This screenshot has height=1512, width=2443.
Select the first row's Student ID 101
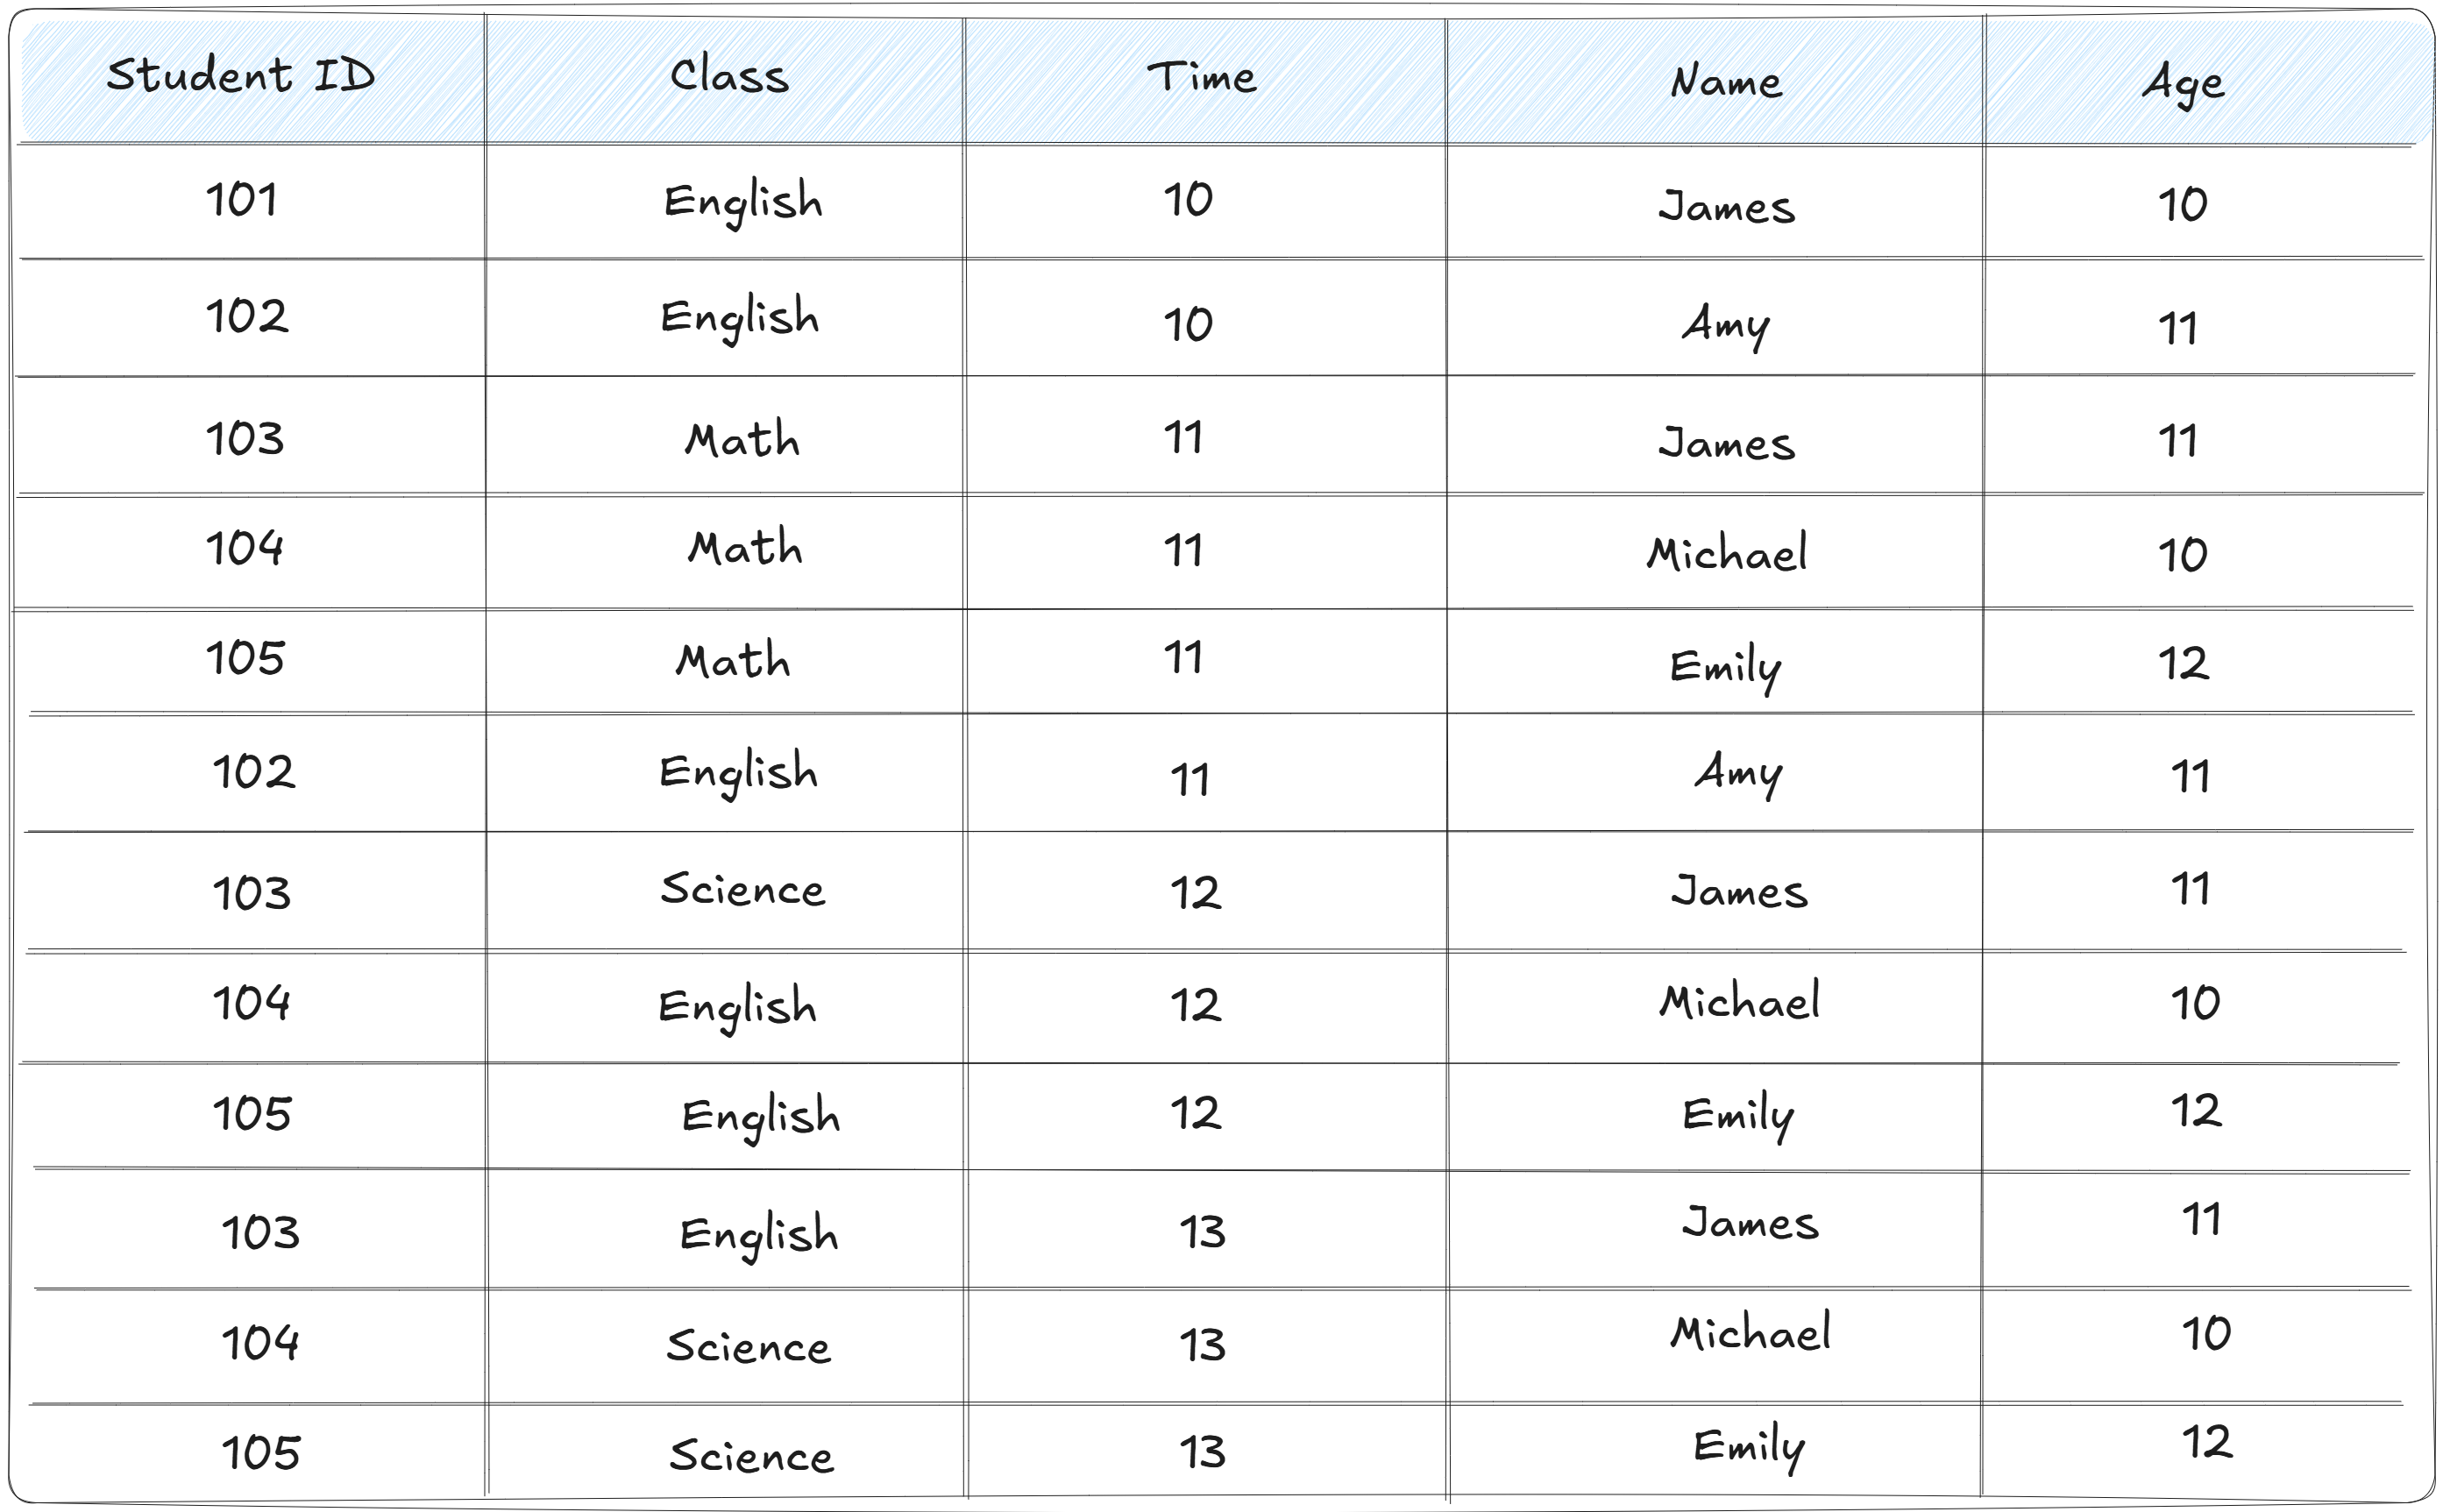click(241, 200)
